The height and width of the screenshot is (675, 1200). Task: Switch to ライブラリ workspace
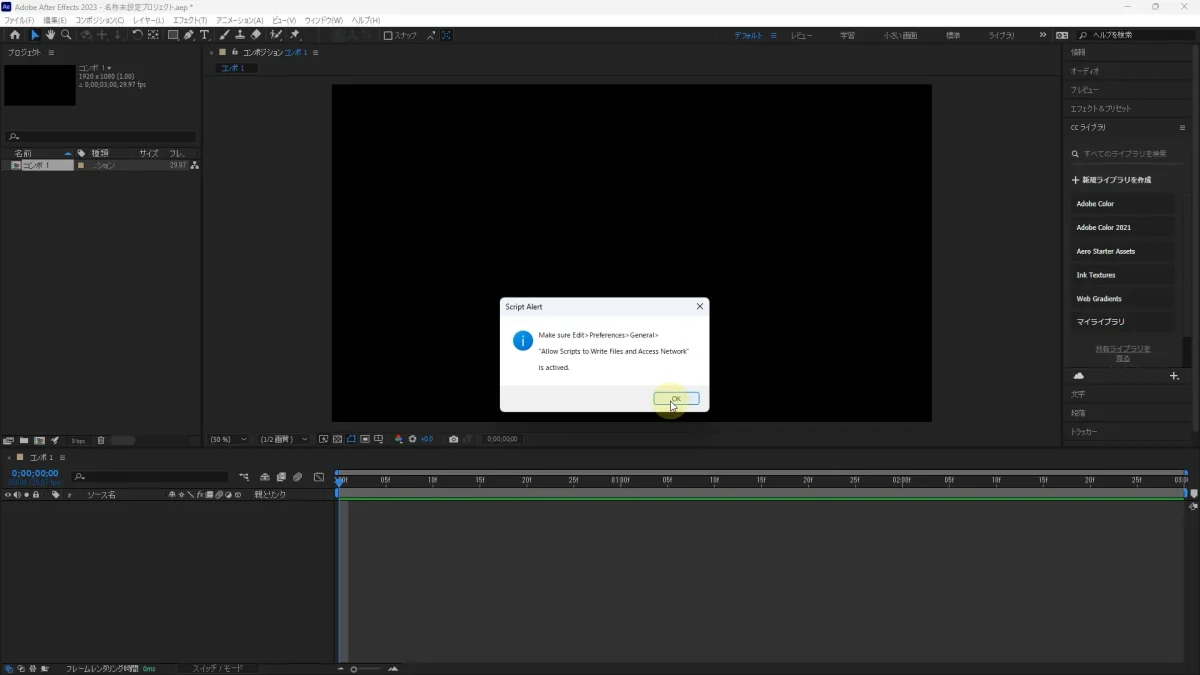1001,35
